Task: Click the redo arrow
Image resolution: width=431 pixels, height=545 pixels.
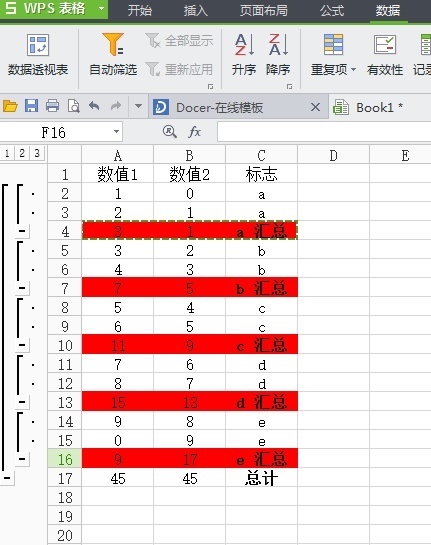Action: pos(116,106)
